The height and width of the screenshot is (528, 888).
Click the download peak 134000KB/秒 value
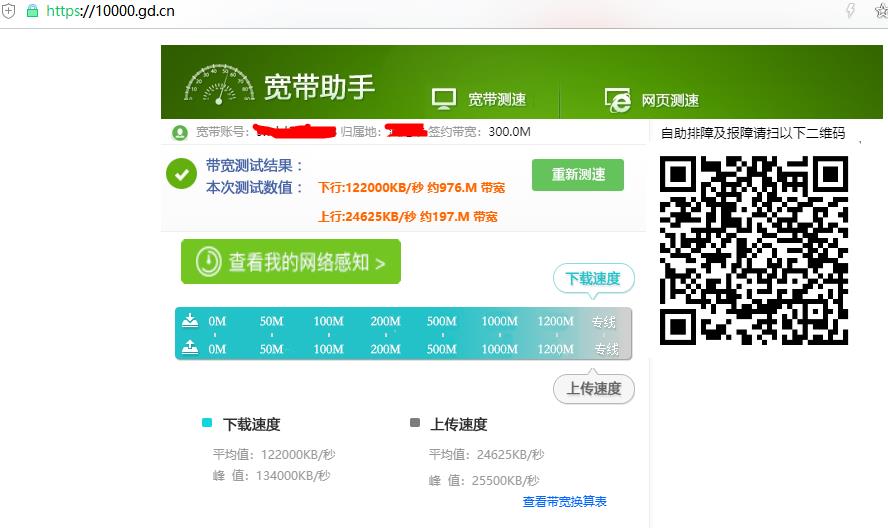293,475
